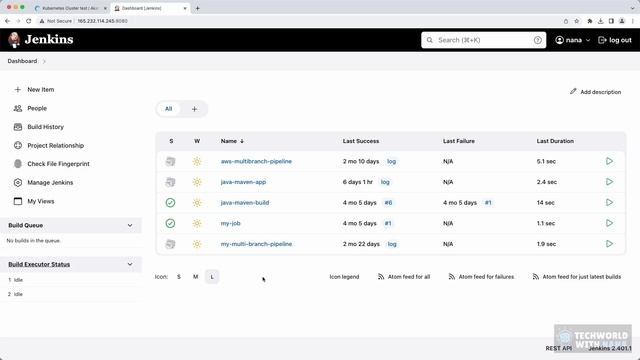
Task: Focus the Jenkins search field
Action: coord(484,40)
